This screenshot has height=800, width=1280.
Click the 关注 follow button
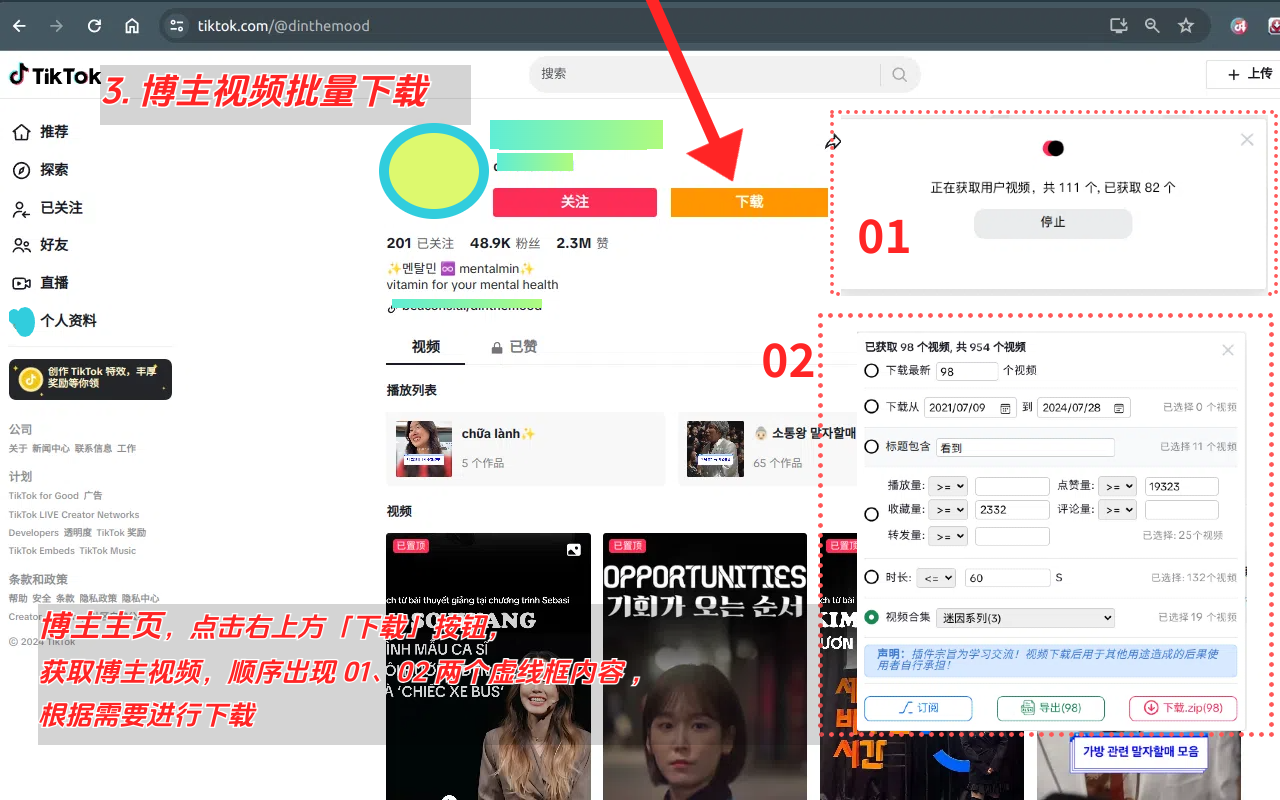tap(575, 202)
